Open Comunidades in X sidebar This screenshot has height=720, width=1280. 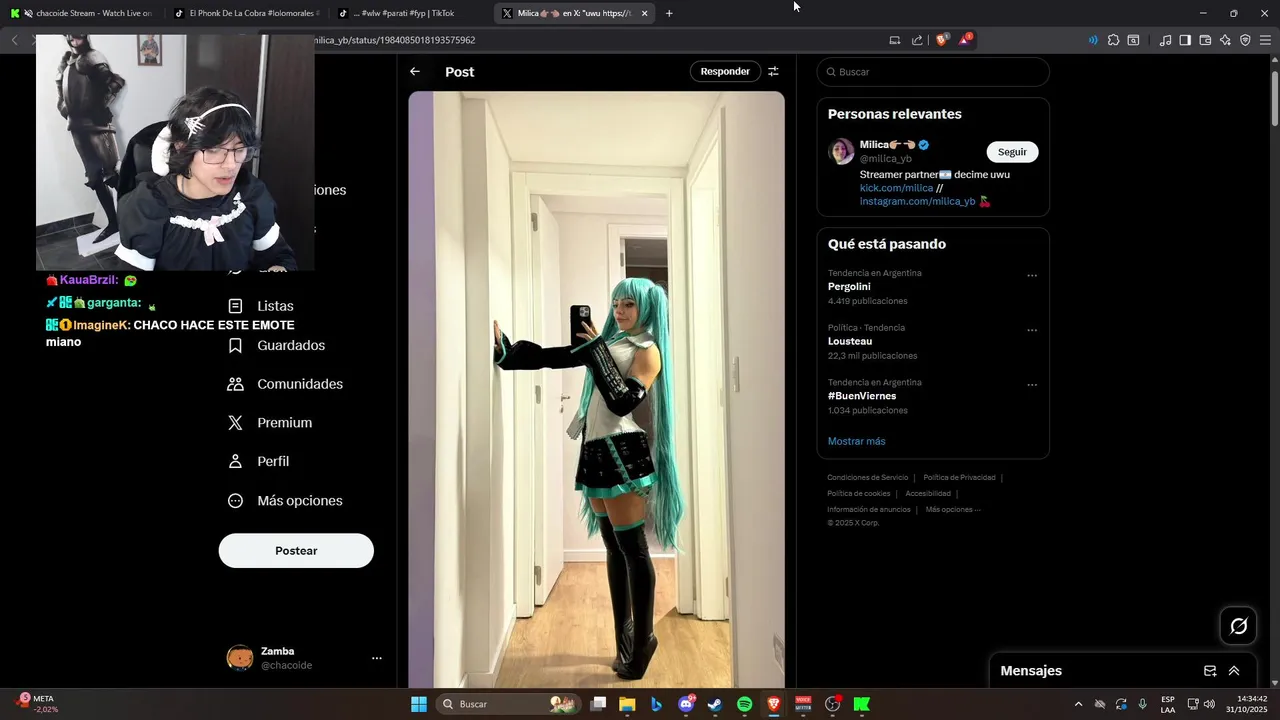coord(286,384)
